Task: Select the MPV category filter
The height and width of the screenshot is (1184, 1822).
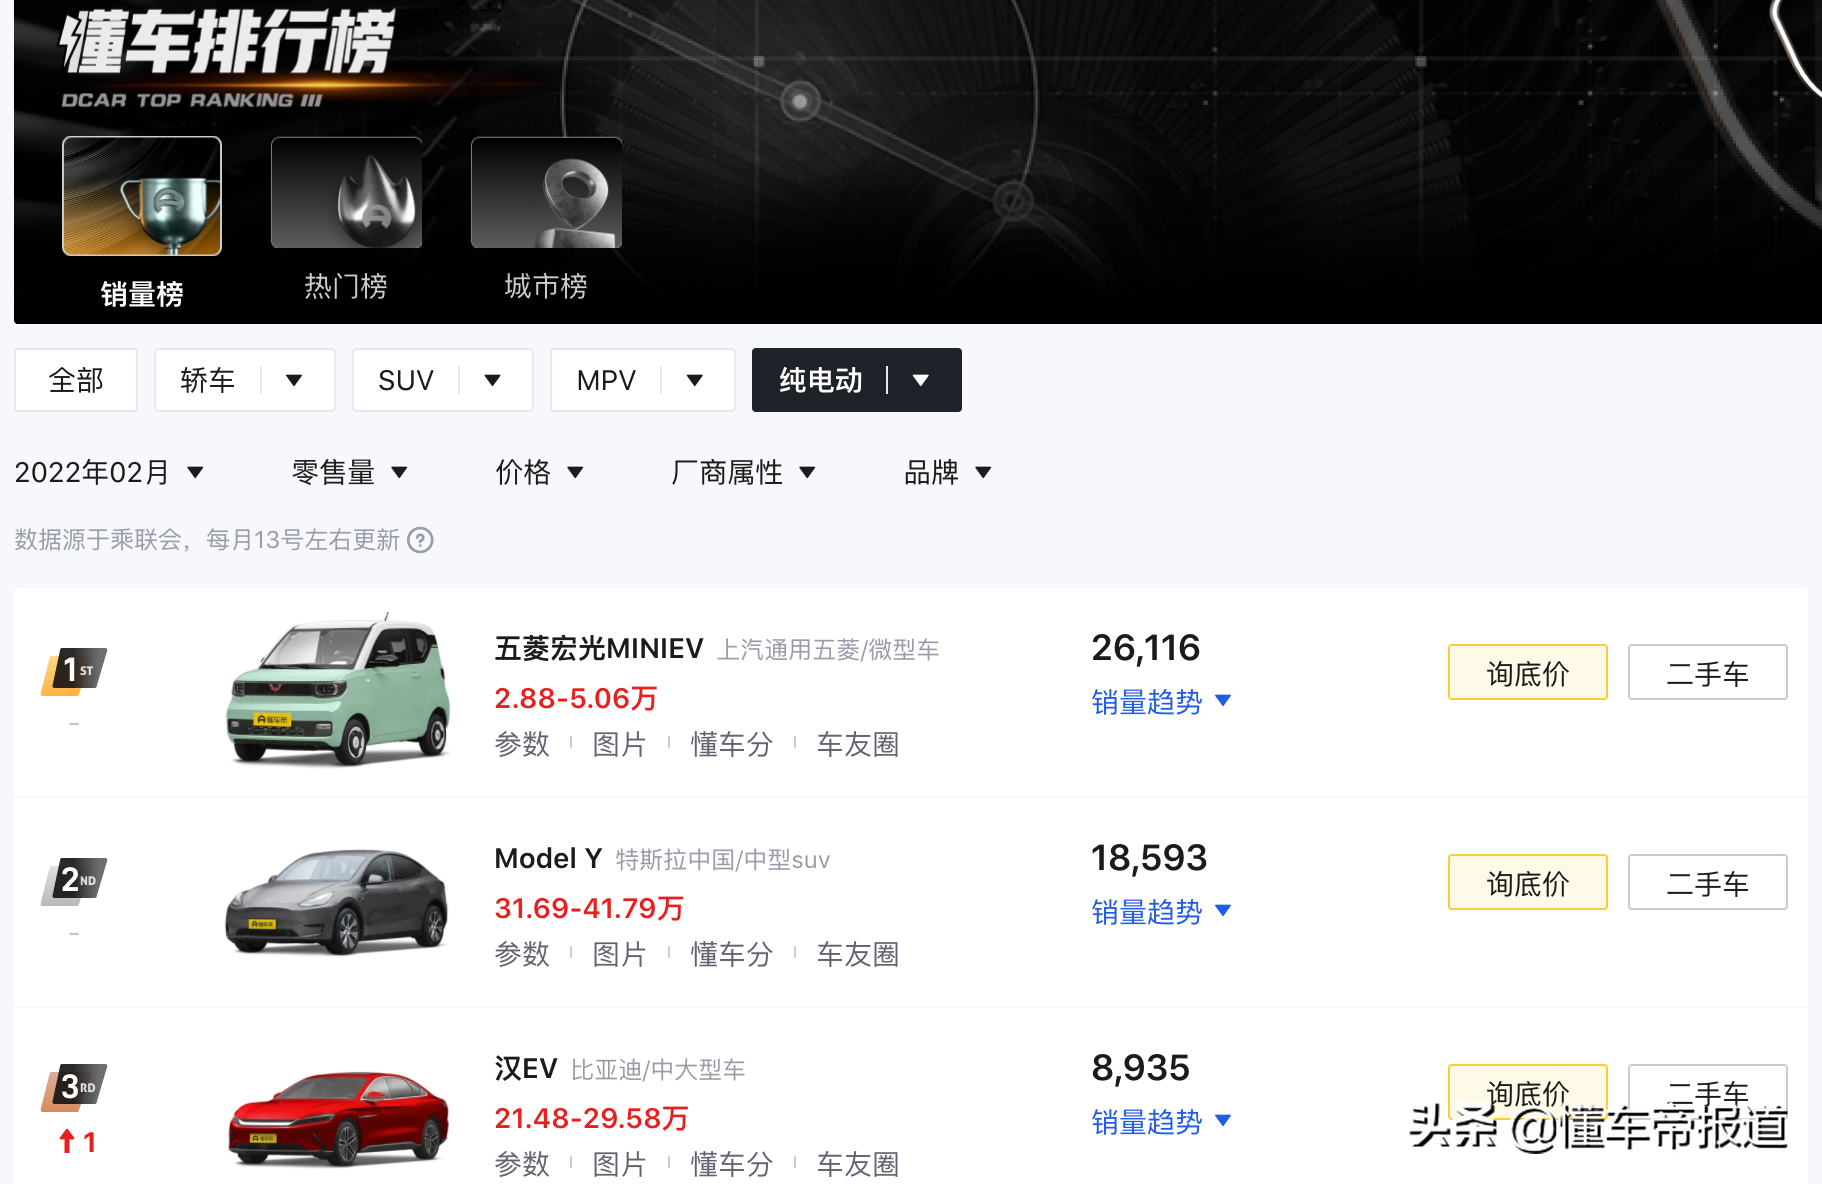Action: tap(606, 380)
